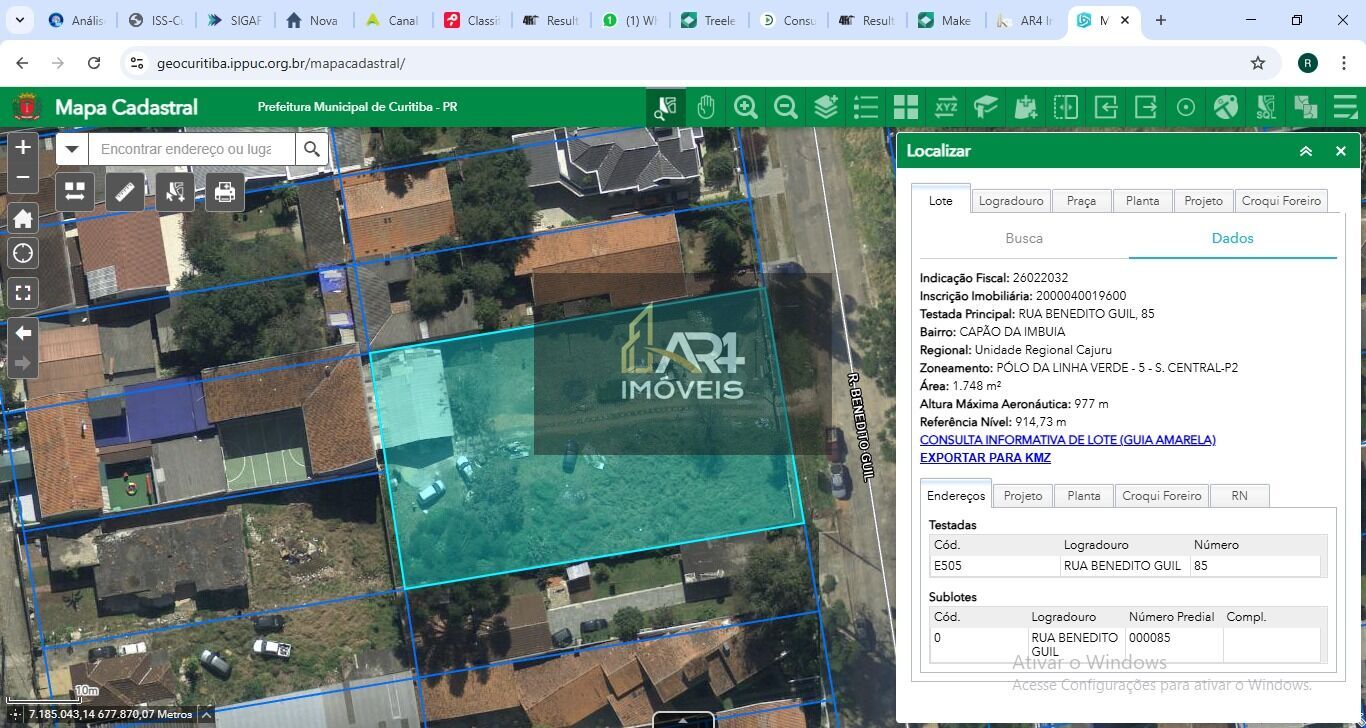Image resolution: width=1366 pixels, height=728 pixels.
Task: Switch to the Logradouro tab
Action: pyautogui.click(x=1011, y=201)
